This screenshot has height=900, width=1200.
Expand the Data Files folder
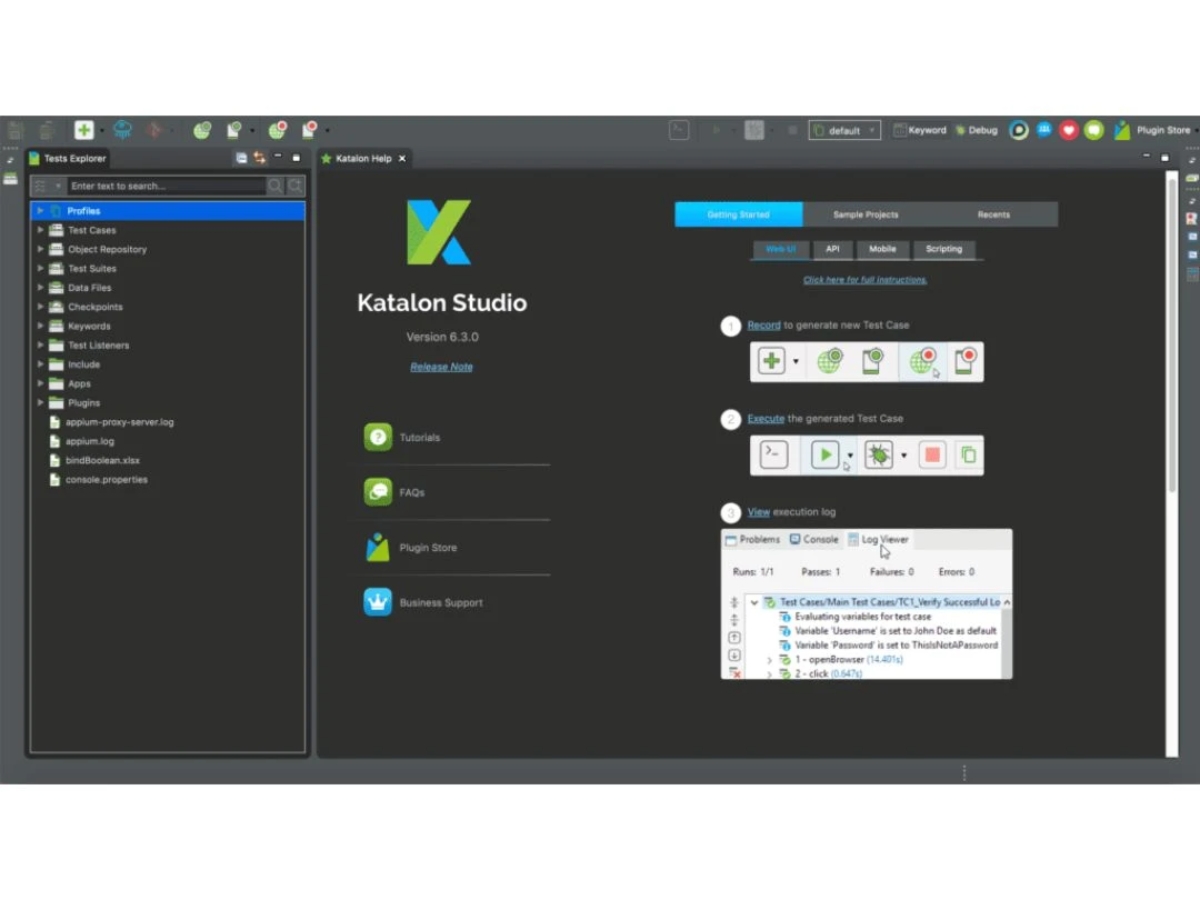point(40,287)
